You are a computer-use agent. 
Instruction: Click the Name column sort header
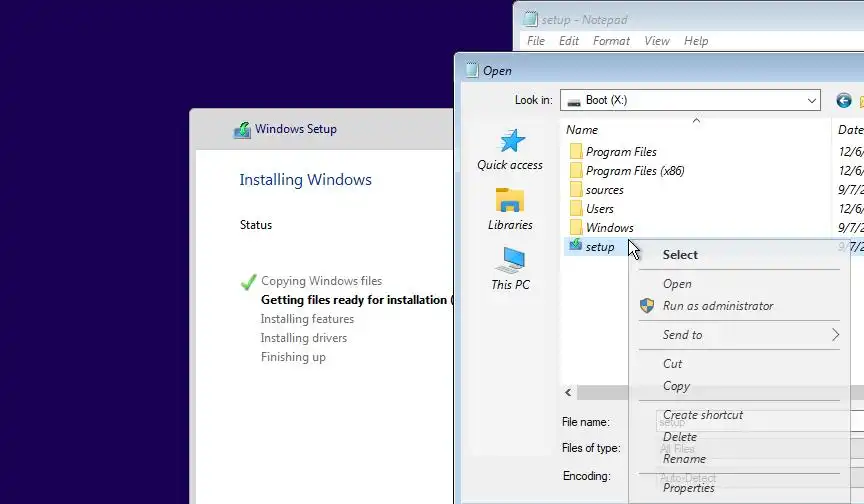[696, 129]
